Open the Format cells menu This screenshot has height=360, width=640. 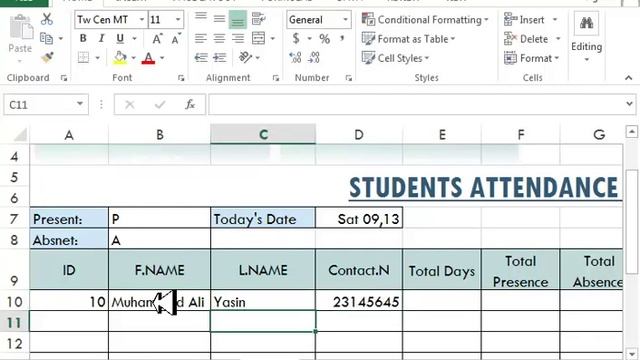(x=531, y=58)
